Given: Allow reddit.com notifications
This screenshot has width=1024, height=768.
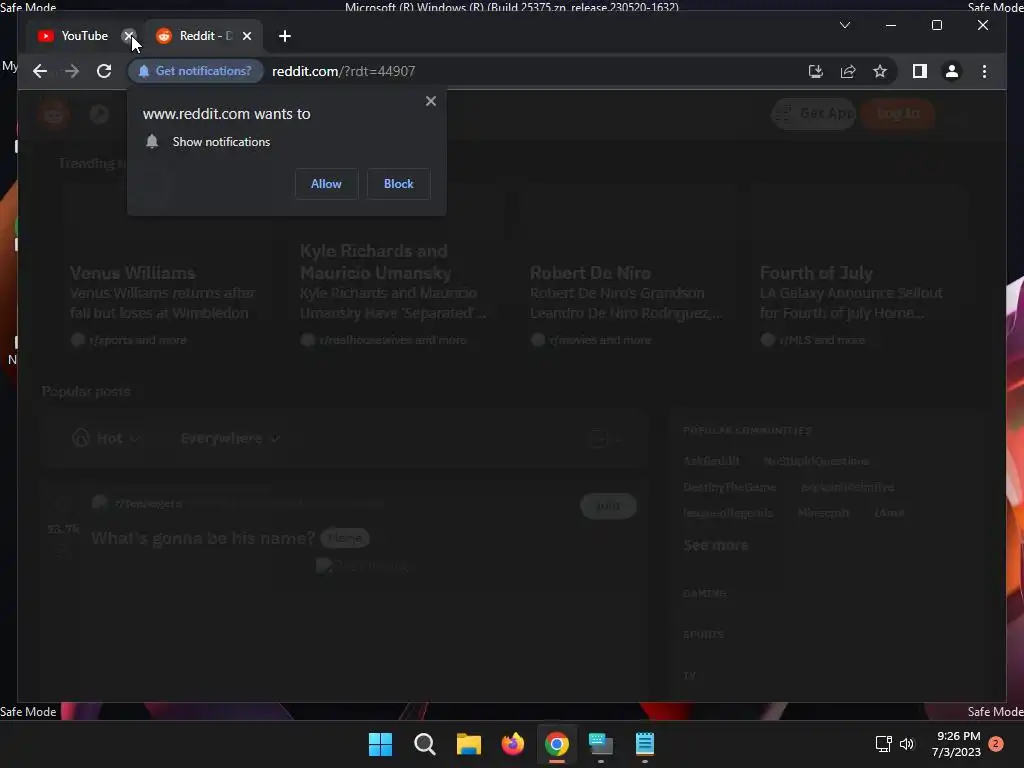Looking at the screenshot, I should pyautogui.click(x=326, y=184).
